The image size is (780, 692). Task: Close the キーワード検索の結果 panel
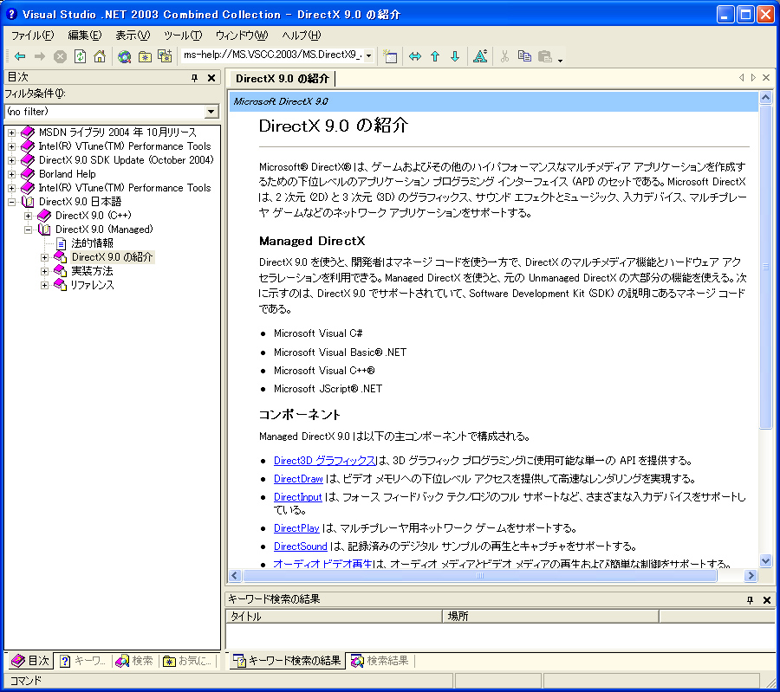pyautogui.click(x=767, y=600)
